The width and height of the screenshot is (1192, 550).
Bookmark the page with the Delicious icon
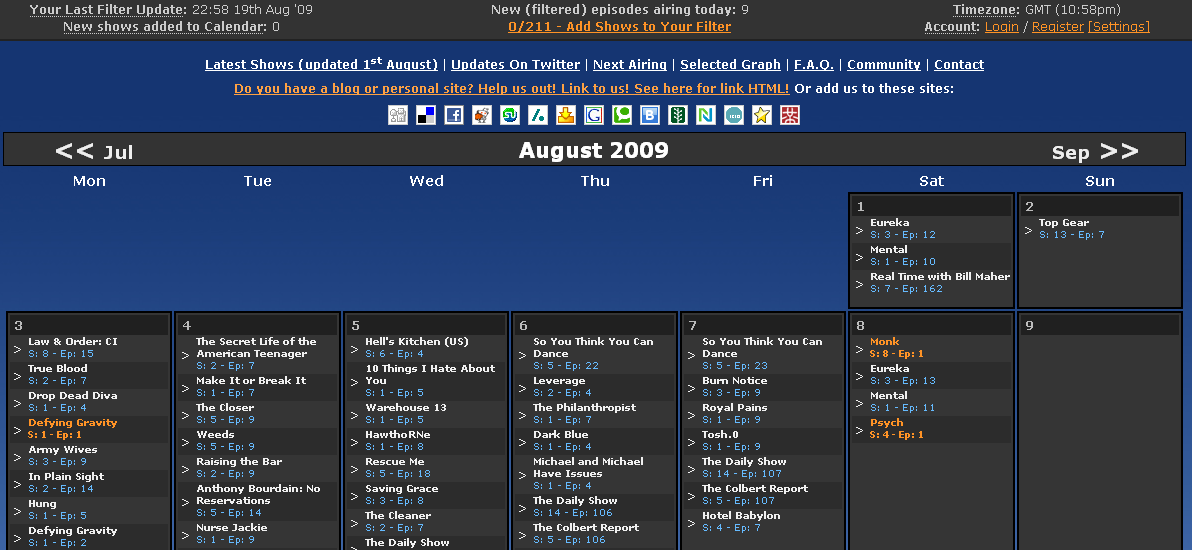point(426,115)
